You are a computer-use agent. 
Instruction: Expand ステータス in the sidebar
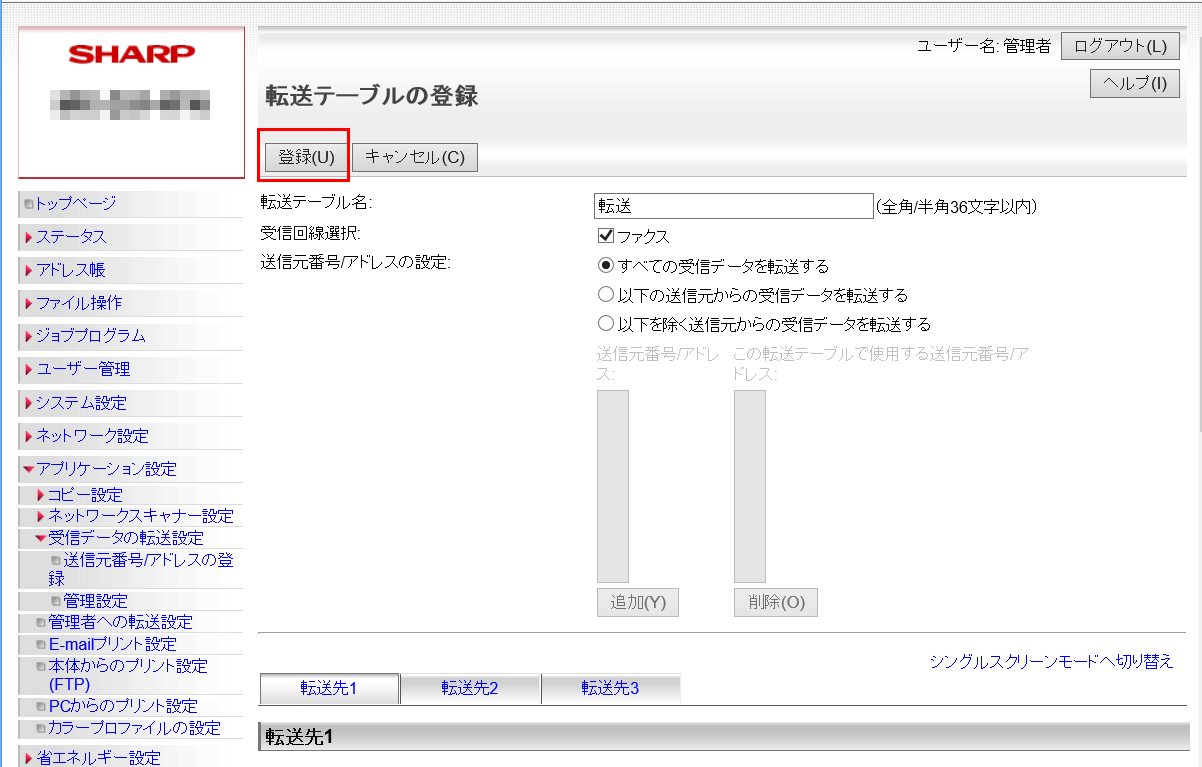point(71,237)
